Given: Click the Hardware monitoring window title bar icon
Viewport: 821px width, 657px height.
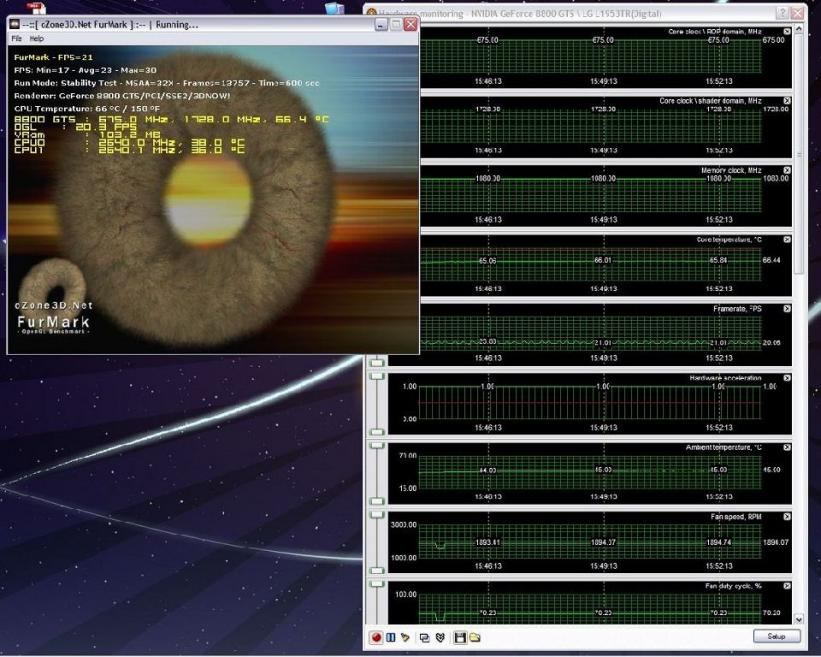Looking at the screenshot, I should [372, 13].
